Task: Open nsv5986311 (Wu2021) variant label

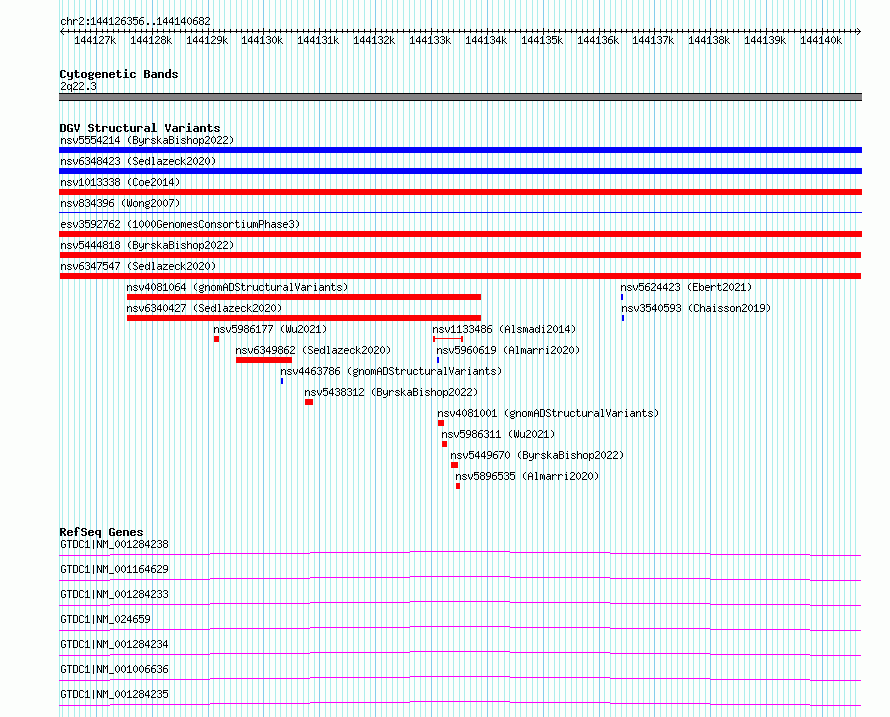Action: coord(498,434)
